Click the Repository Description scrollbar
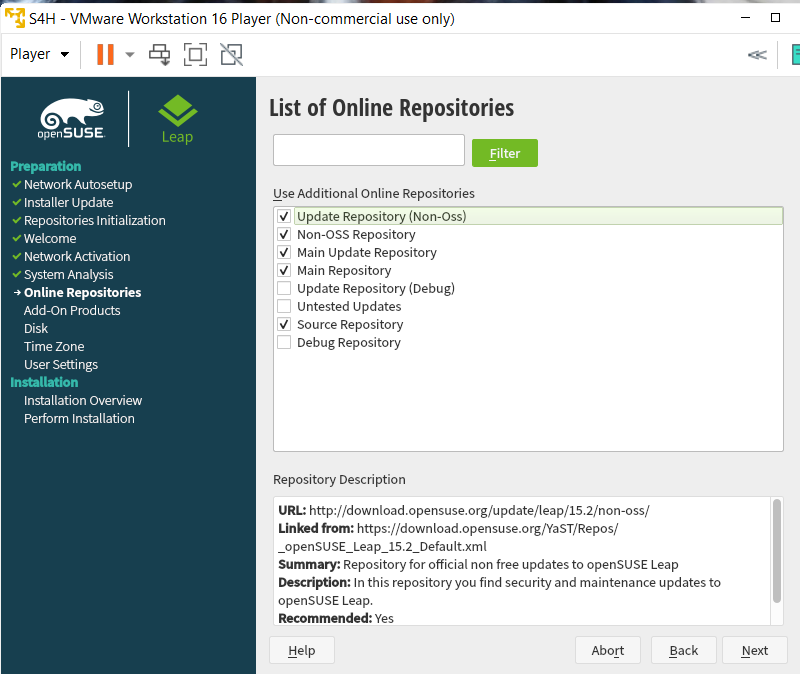This screenshot has height=674, width=800. click(777, 551)
